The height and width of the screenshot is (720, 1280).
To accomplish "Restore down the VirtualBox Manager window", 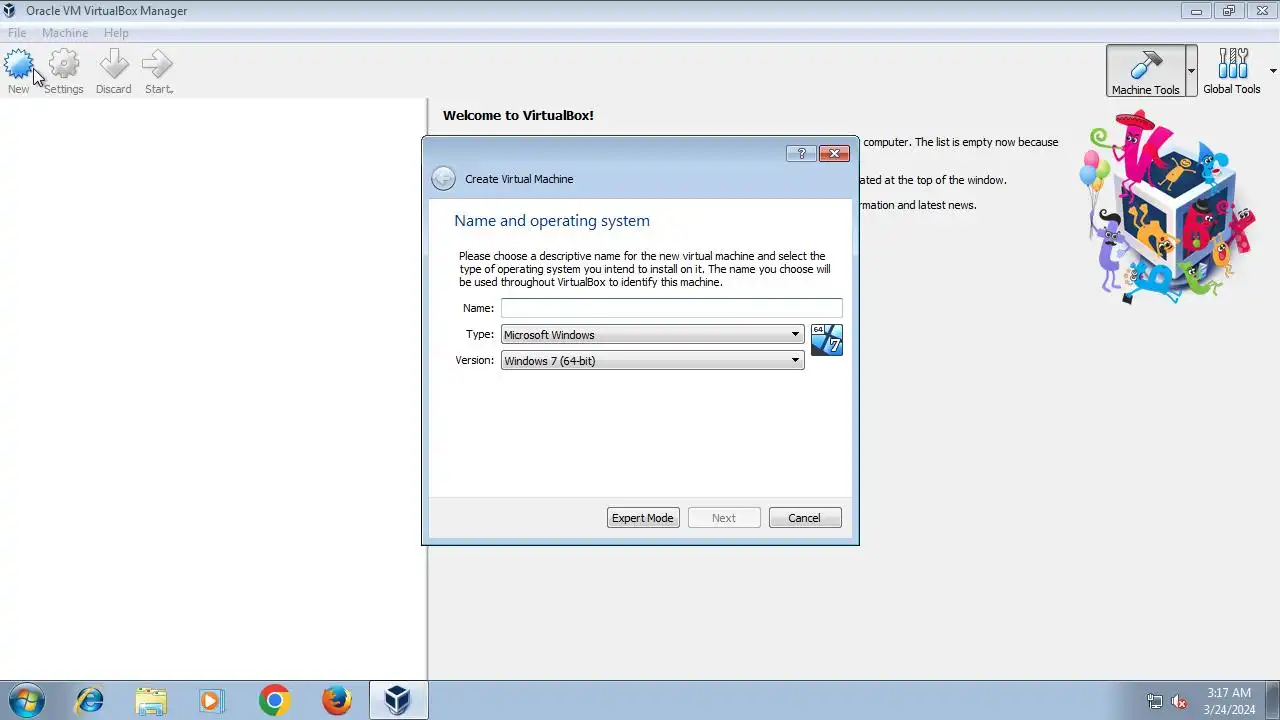I will click(x=1229, y=11).
